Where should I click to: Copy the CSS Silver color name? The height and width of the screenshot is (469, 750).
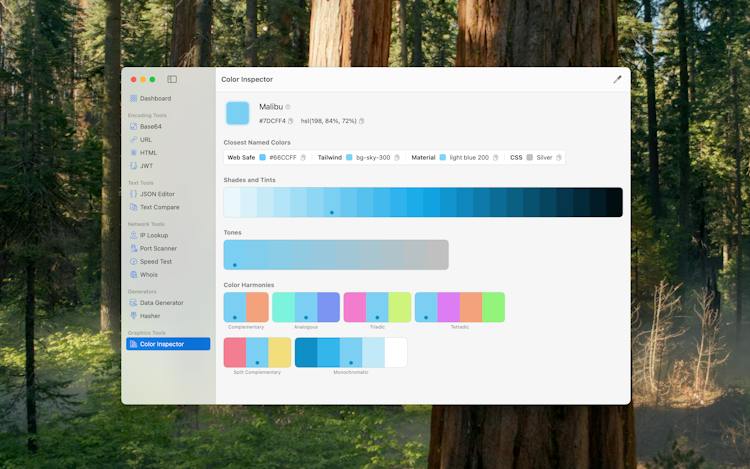coord(558,157)
